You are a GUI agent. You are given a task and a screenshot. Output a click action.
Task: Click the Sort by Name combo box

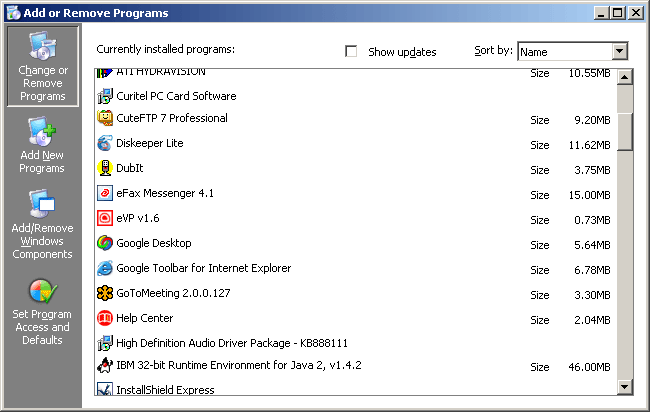(x=572, y=51)
